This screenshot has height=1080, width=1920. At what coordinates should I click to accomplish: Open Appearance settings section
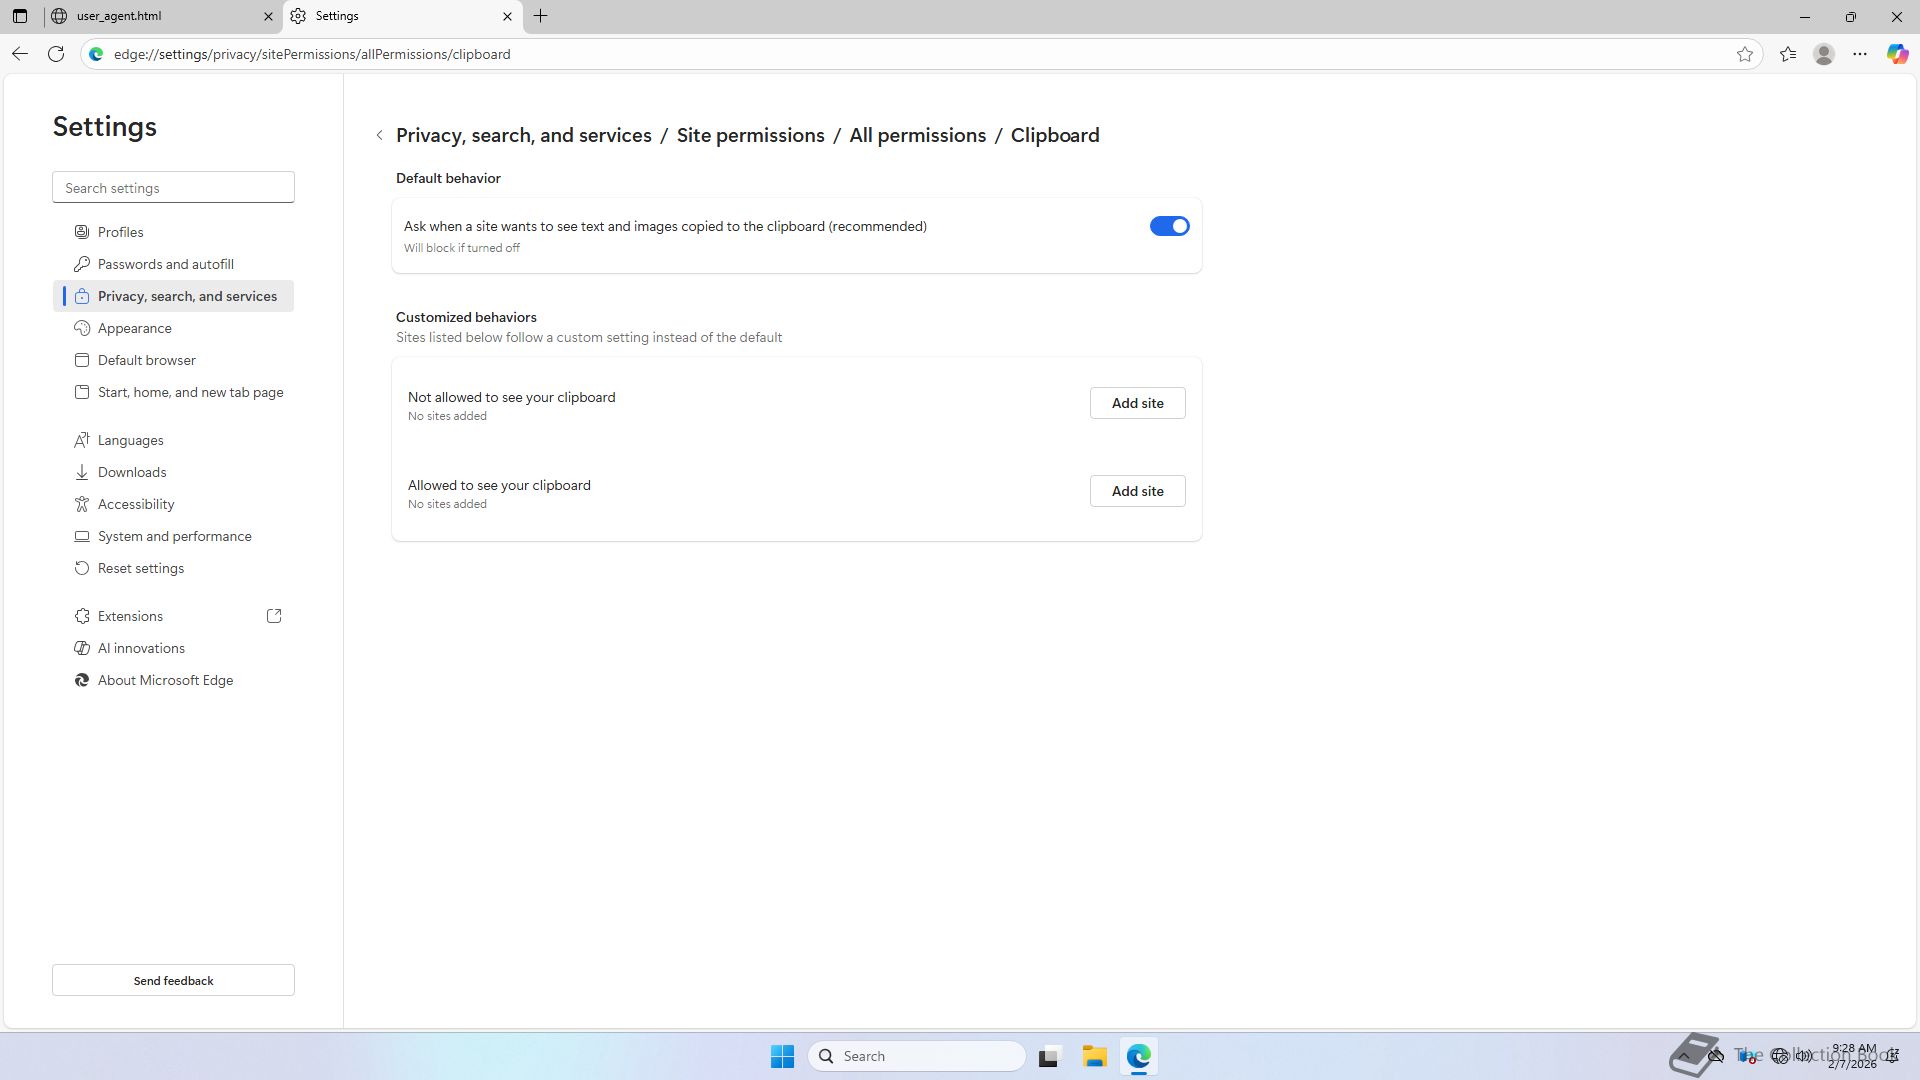pos(134,328)
